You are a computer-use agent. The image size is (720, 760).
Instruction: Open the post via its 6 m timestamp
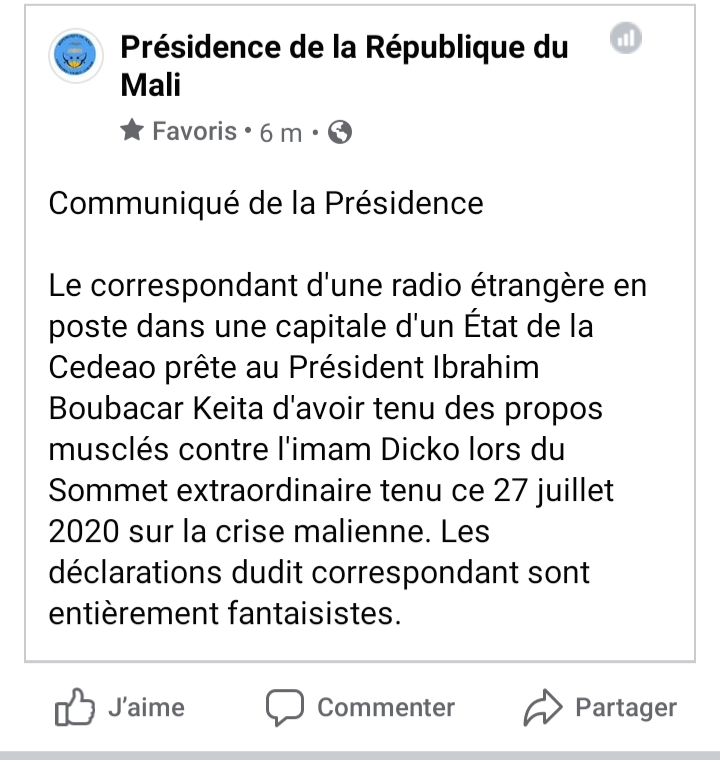click(280, 133)
